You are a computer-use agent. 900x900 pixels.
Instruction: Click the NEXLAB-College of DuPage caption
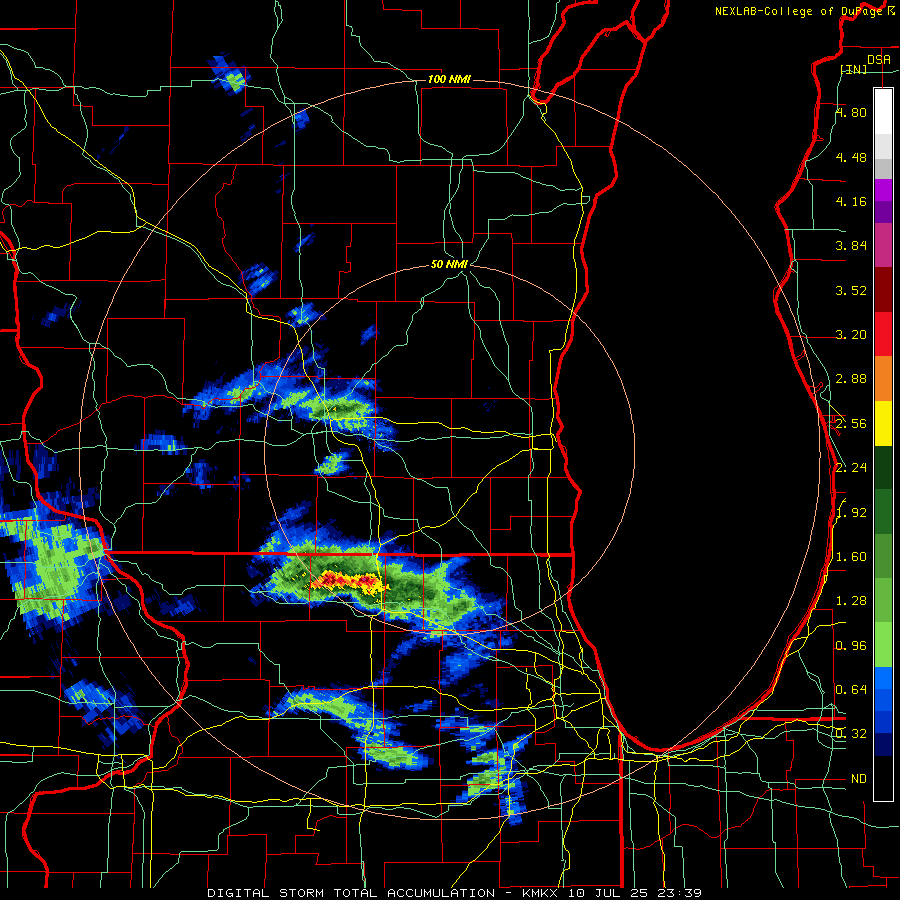coord(798,11)
